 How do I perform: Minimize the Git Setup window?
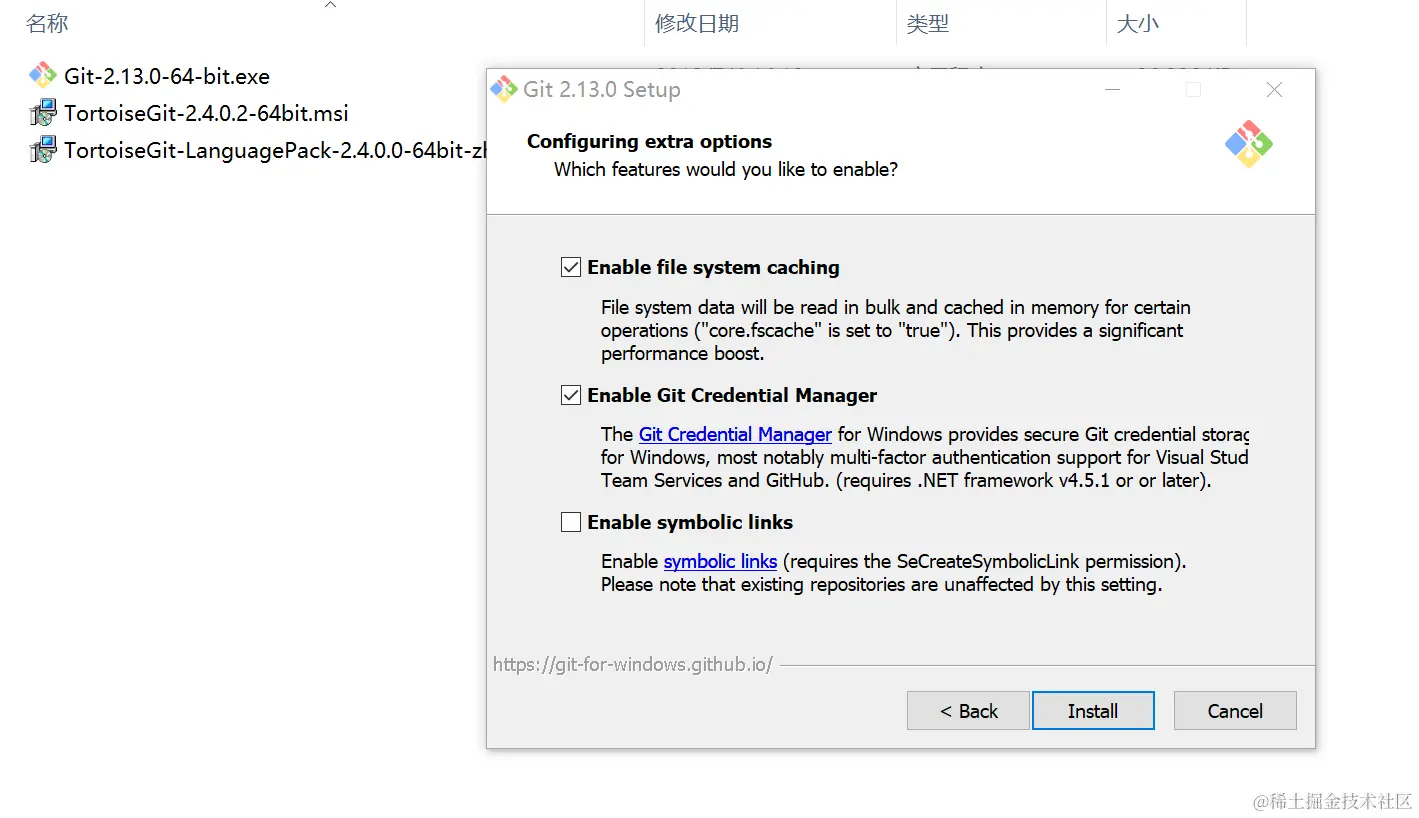click(x=1113, y=89)
